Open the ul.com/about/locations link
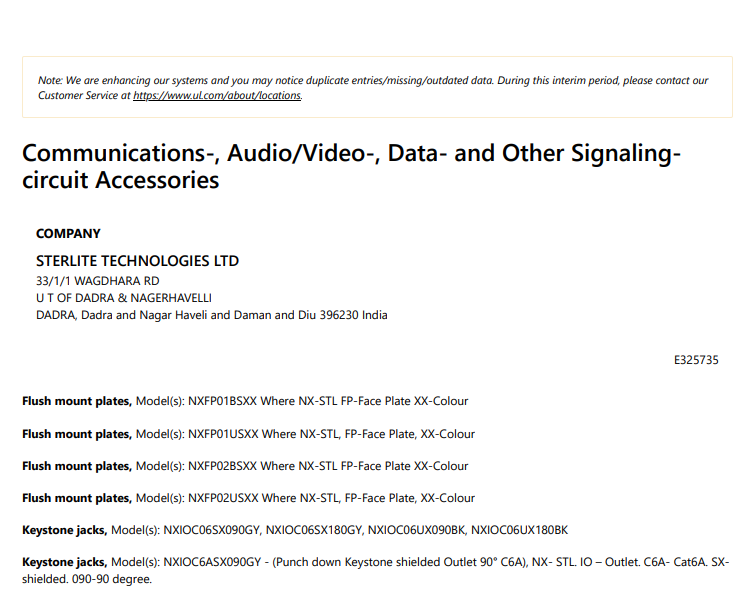The image size is (742, 600). point(217,95)
